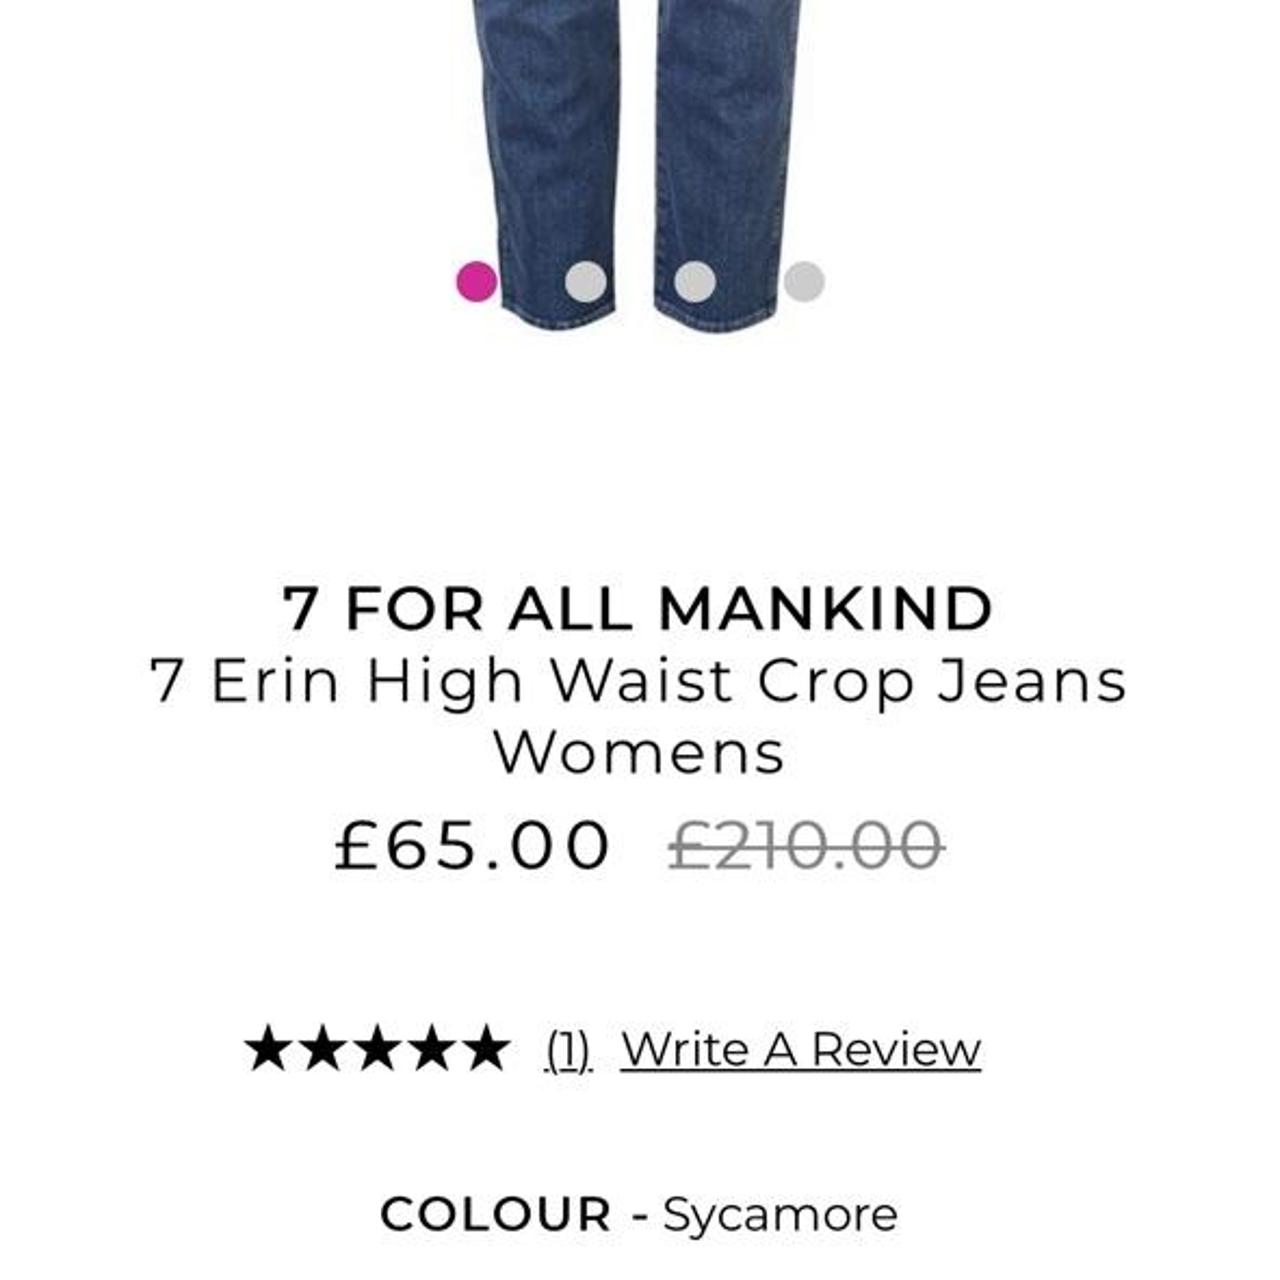
Task: Click the fourth rating star
Action: pyautogui.click(x=431, y=1048)
